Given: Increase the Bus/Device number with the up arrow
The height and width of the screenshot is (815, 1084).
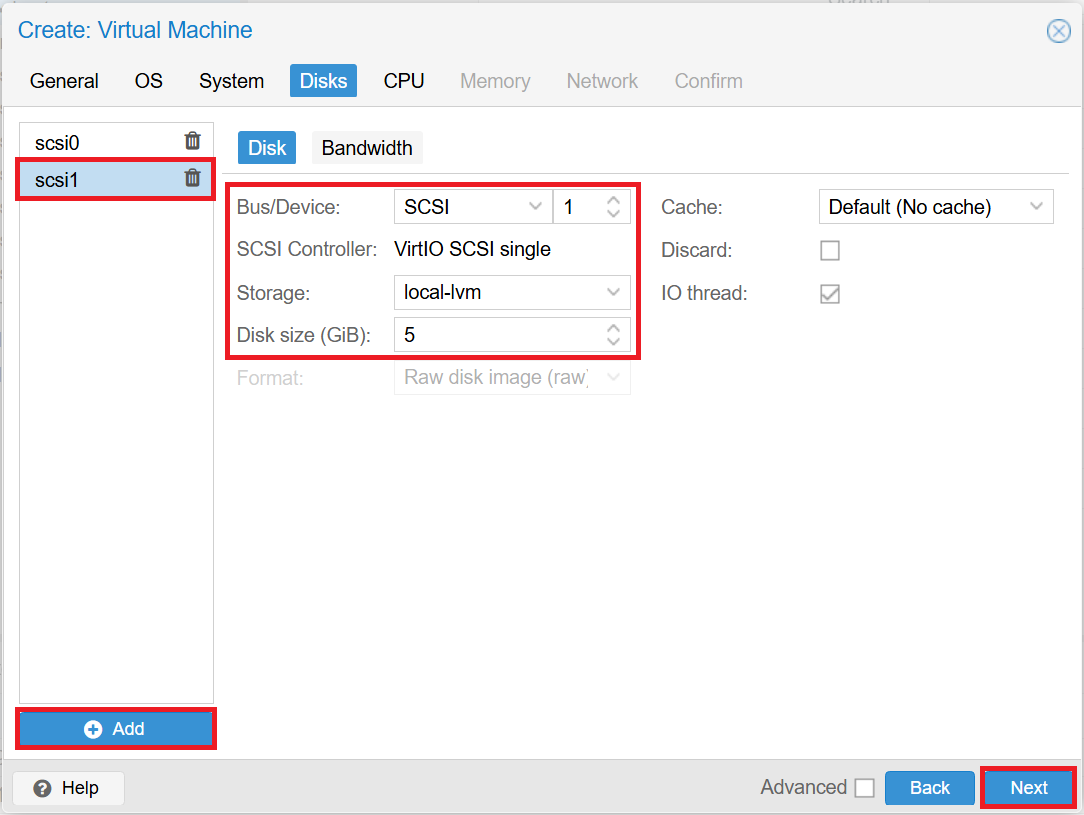Looking at the screenshot, I should coord(613,200).
